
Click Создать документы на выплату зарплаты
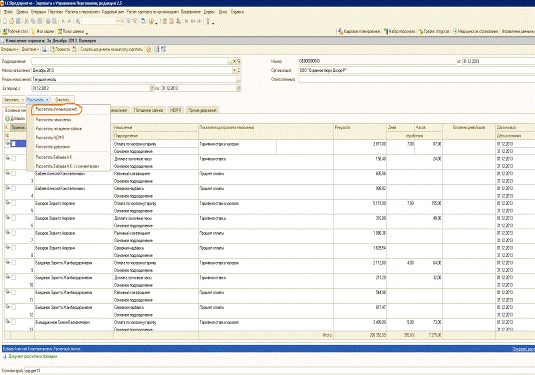click(x=111, y=49)
